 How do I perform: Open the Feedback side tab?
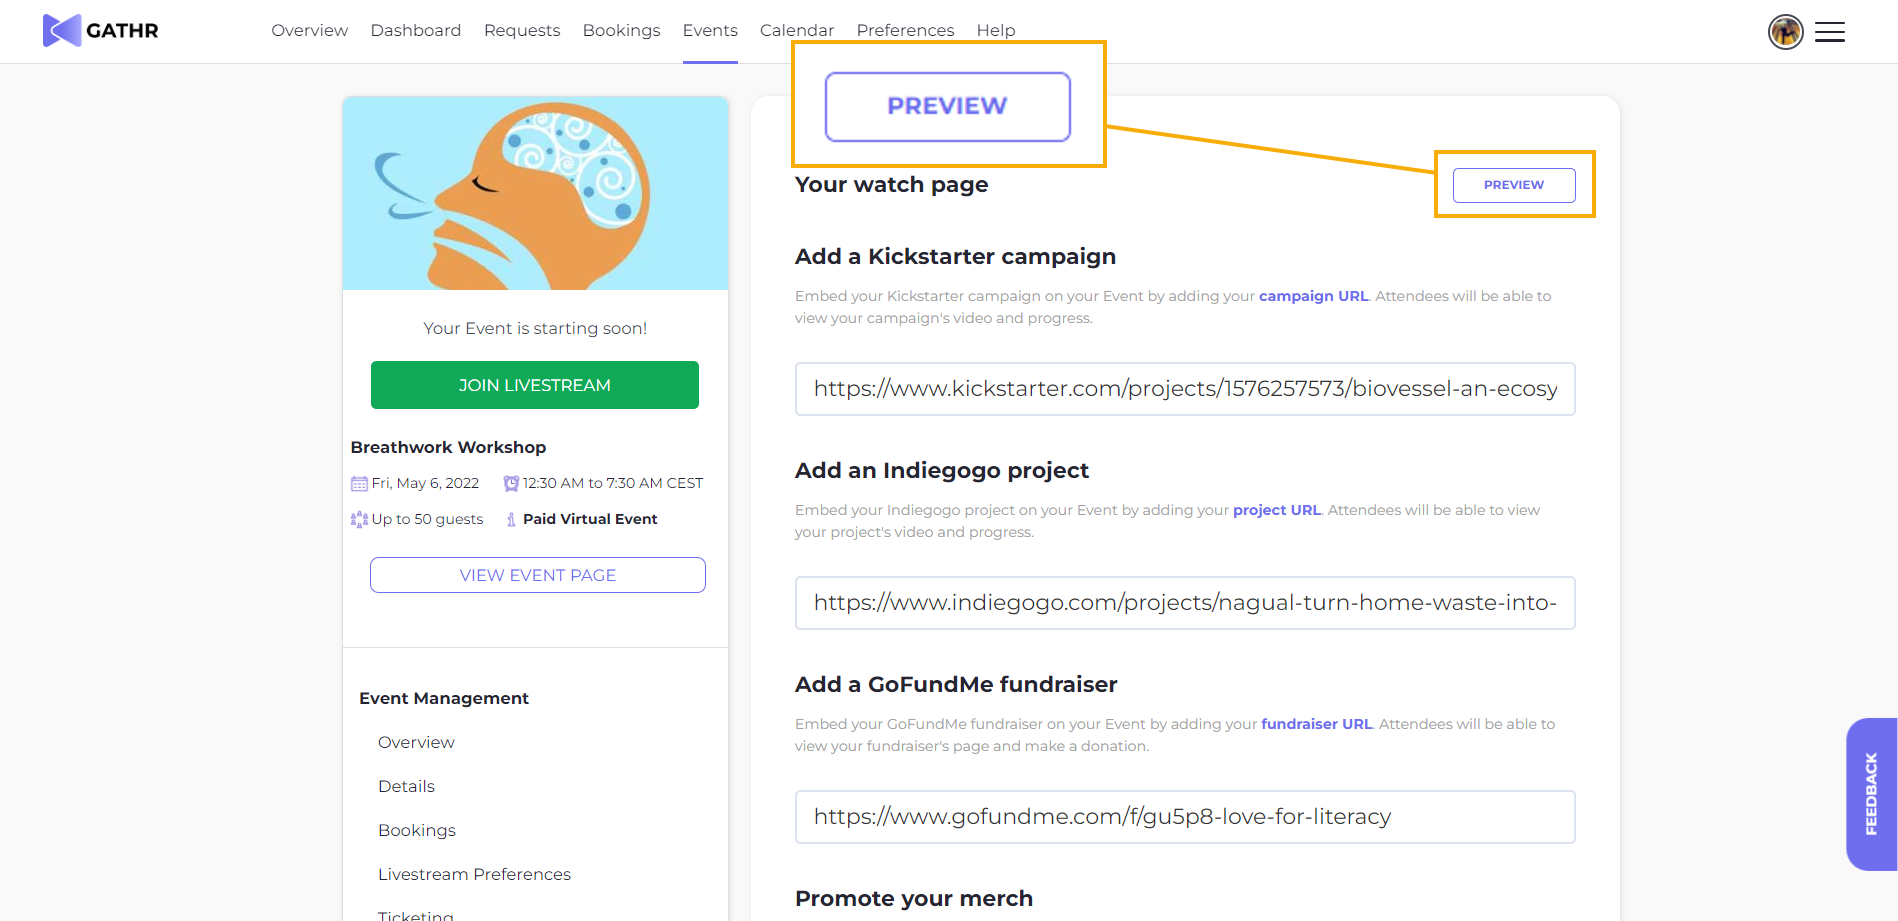pos(1870,794)
